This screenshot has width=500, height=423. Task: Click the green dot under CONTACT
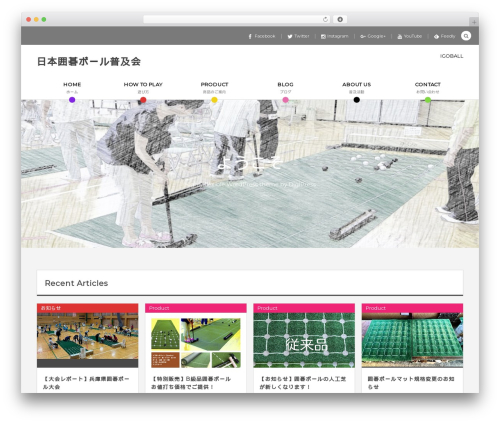tap(428, 100)
